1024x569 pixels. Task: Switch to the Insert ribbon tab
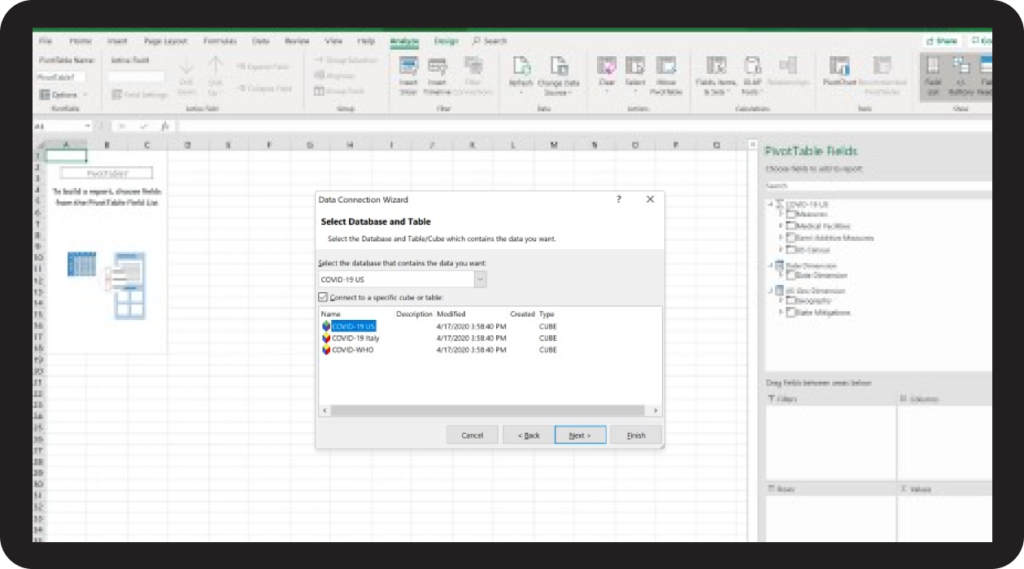click(x=117, y=41)
